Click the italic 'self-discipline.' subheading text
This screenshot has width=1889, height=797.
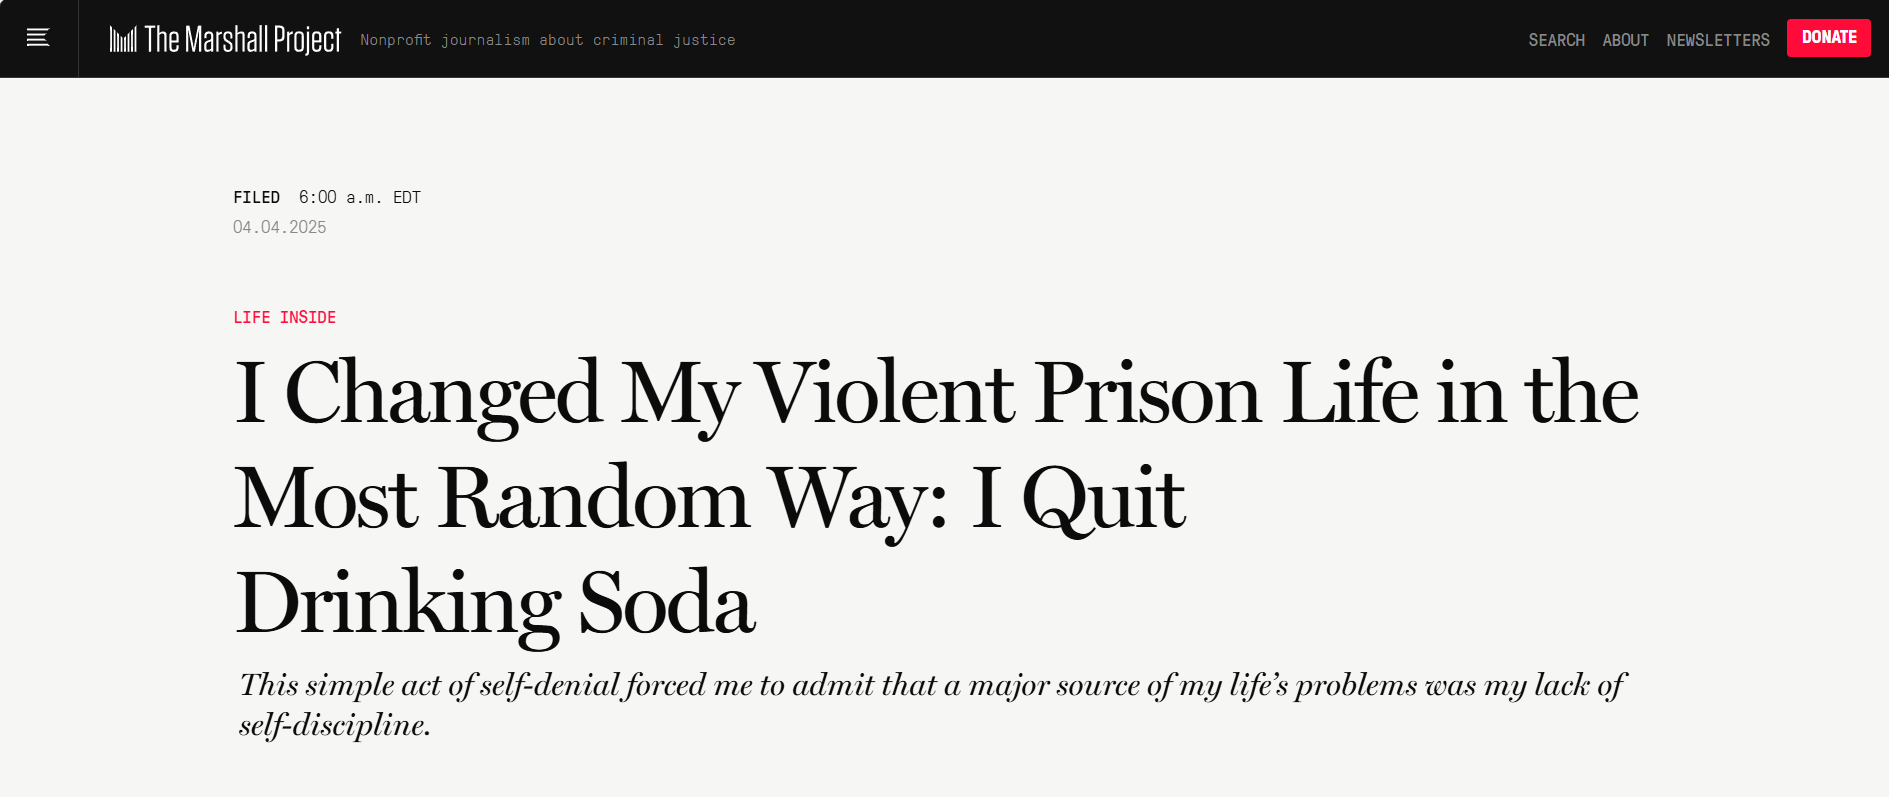(x=334, y=725)
